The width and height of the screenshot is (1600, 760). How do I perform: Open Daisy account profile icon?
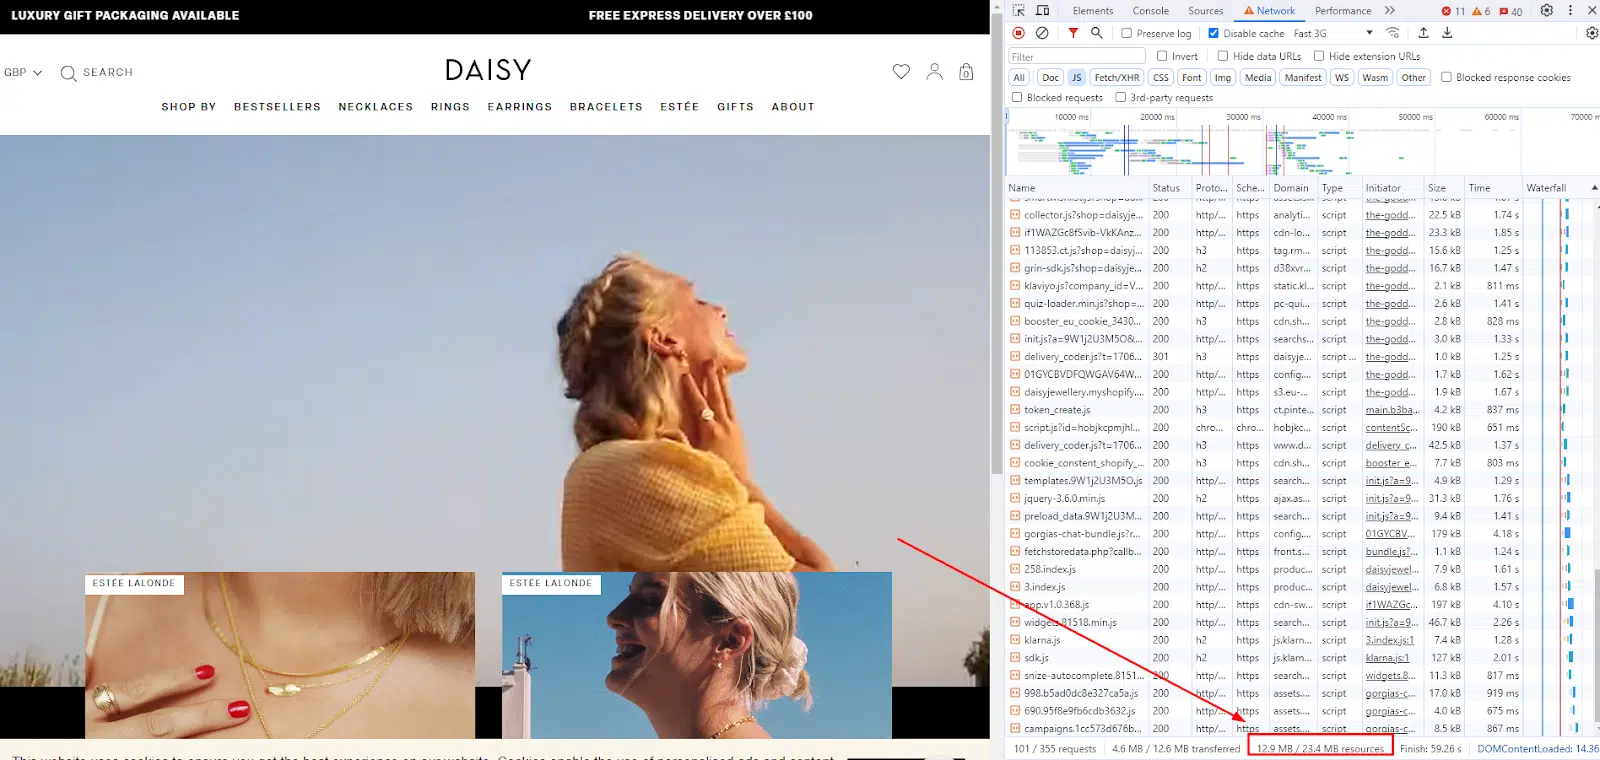[934, 71]
